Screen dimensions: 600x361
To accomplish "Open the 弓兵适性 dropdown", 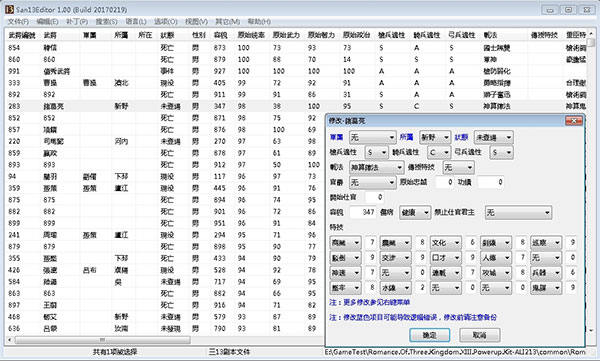I will (501, 152).
